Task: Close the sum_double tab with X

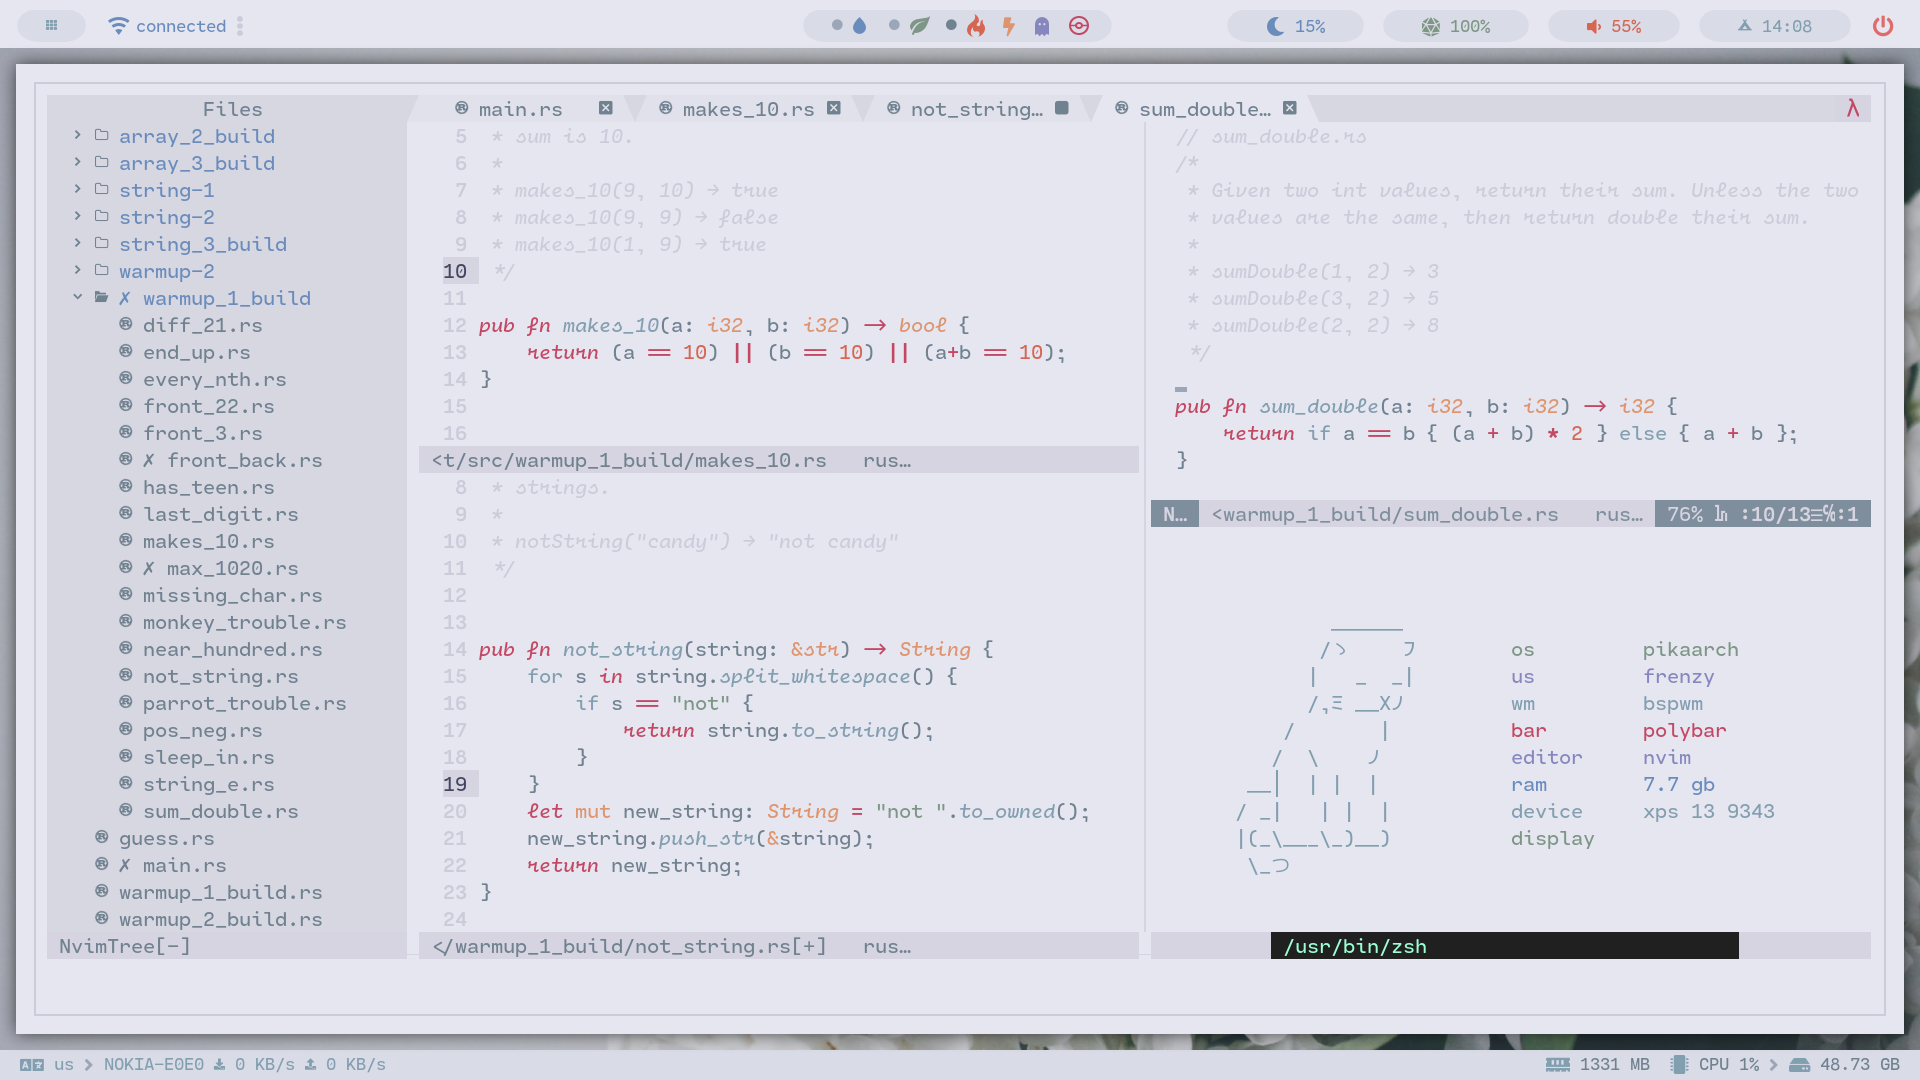Action: tap(1290, 108)
